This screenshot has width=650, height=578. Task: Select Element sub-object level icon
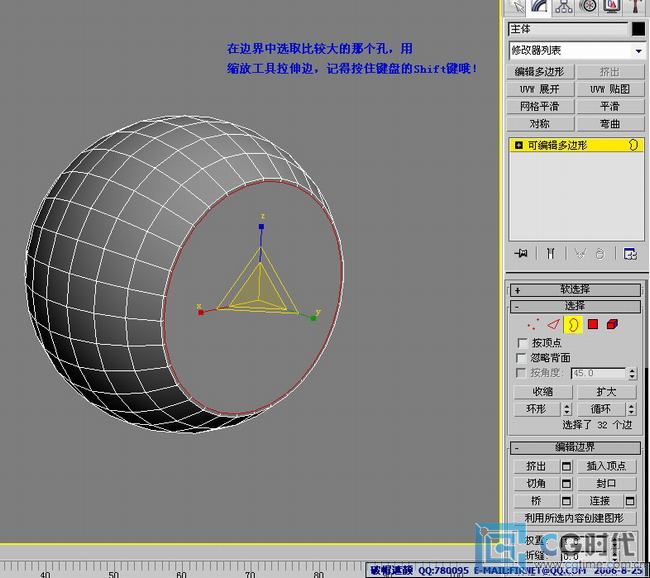[x=612, y=324]
